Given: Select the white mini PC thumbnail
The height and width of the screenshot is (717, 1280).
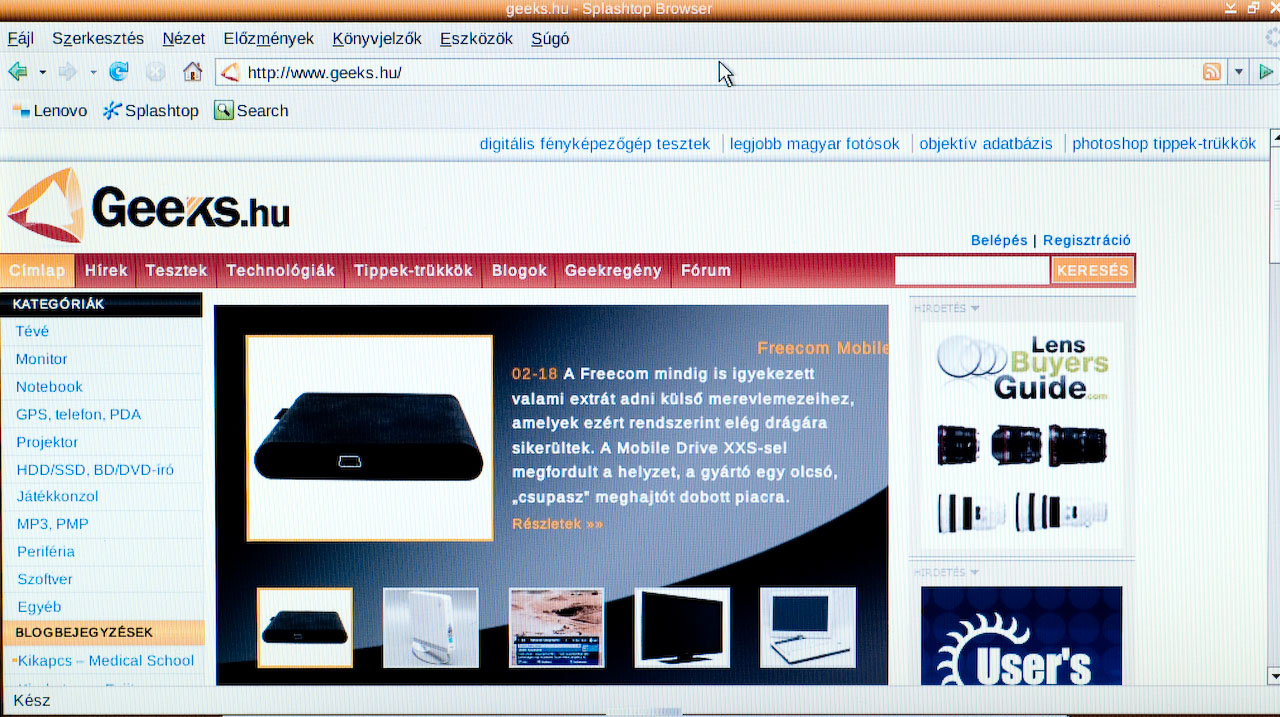Looking at the screenshot, I should coord(431,627).
